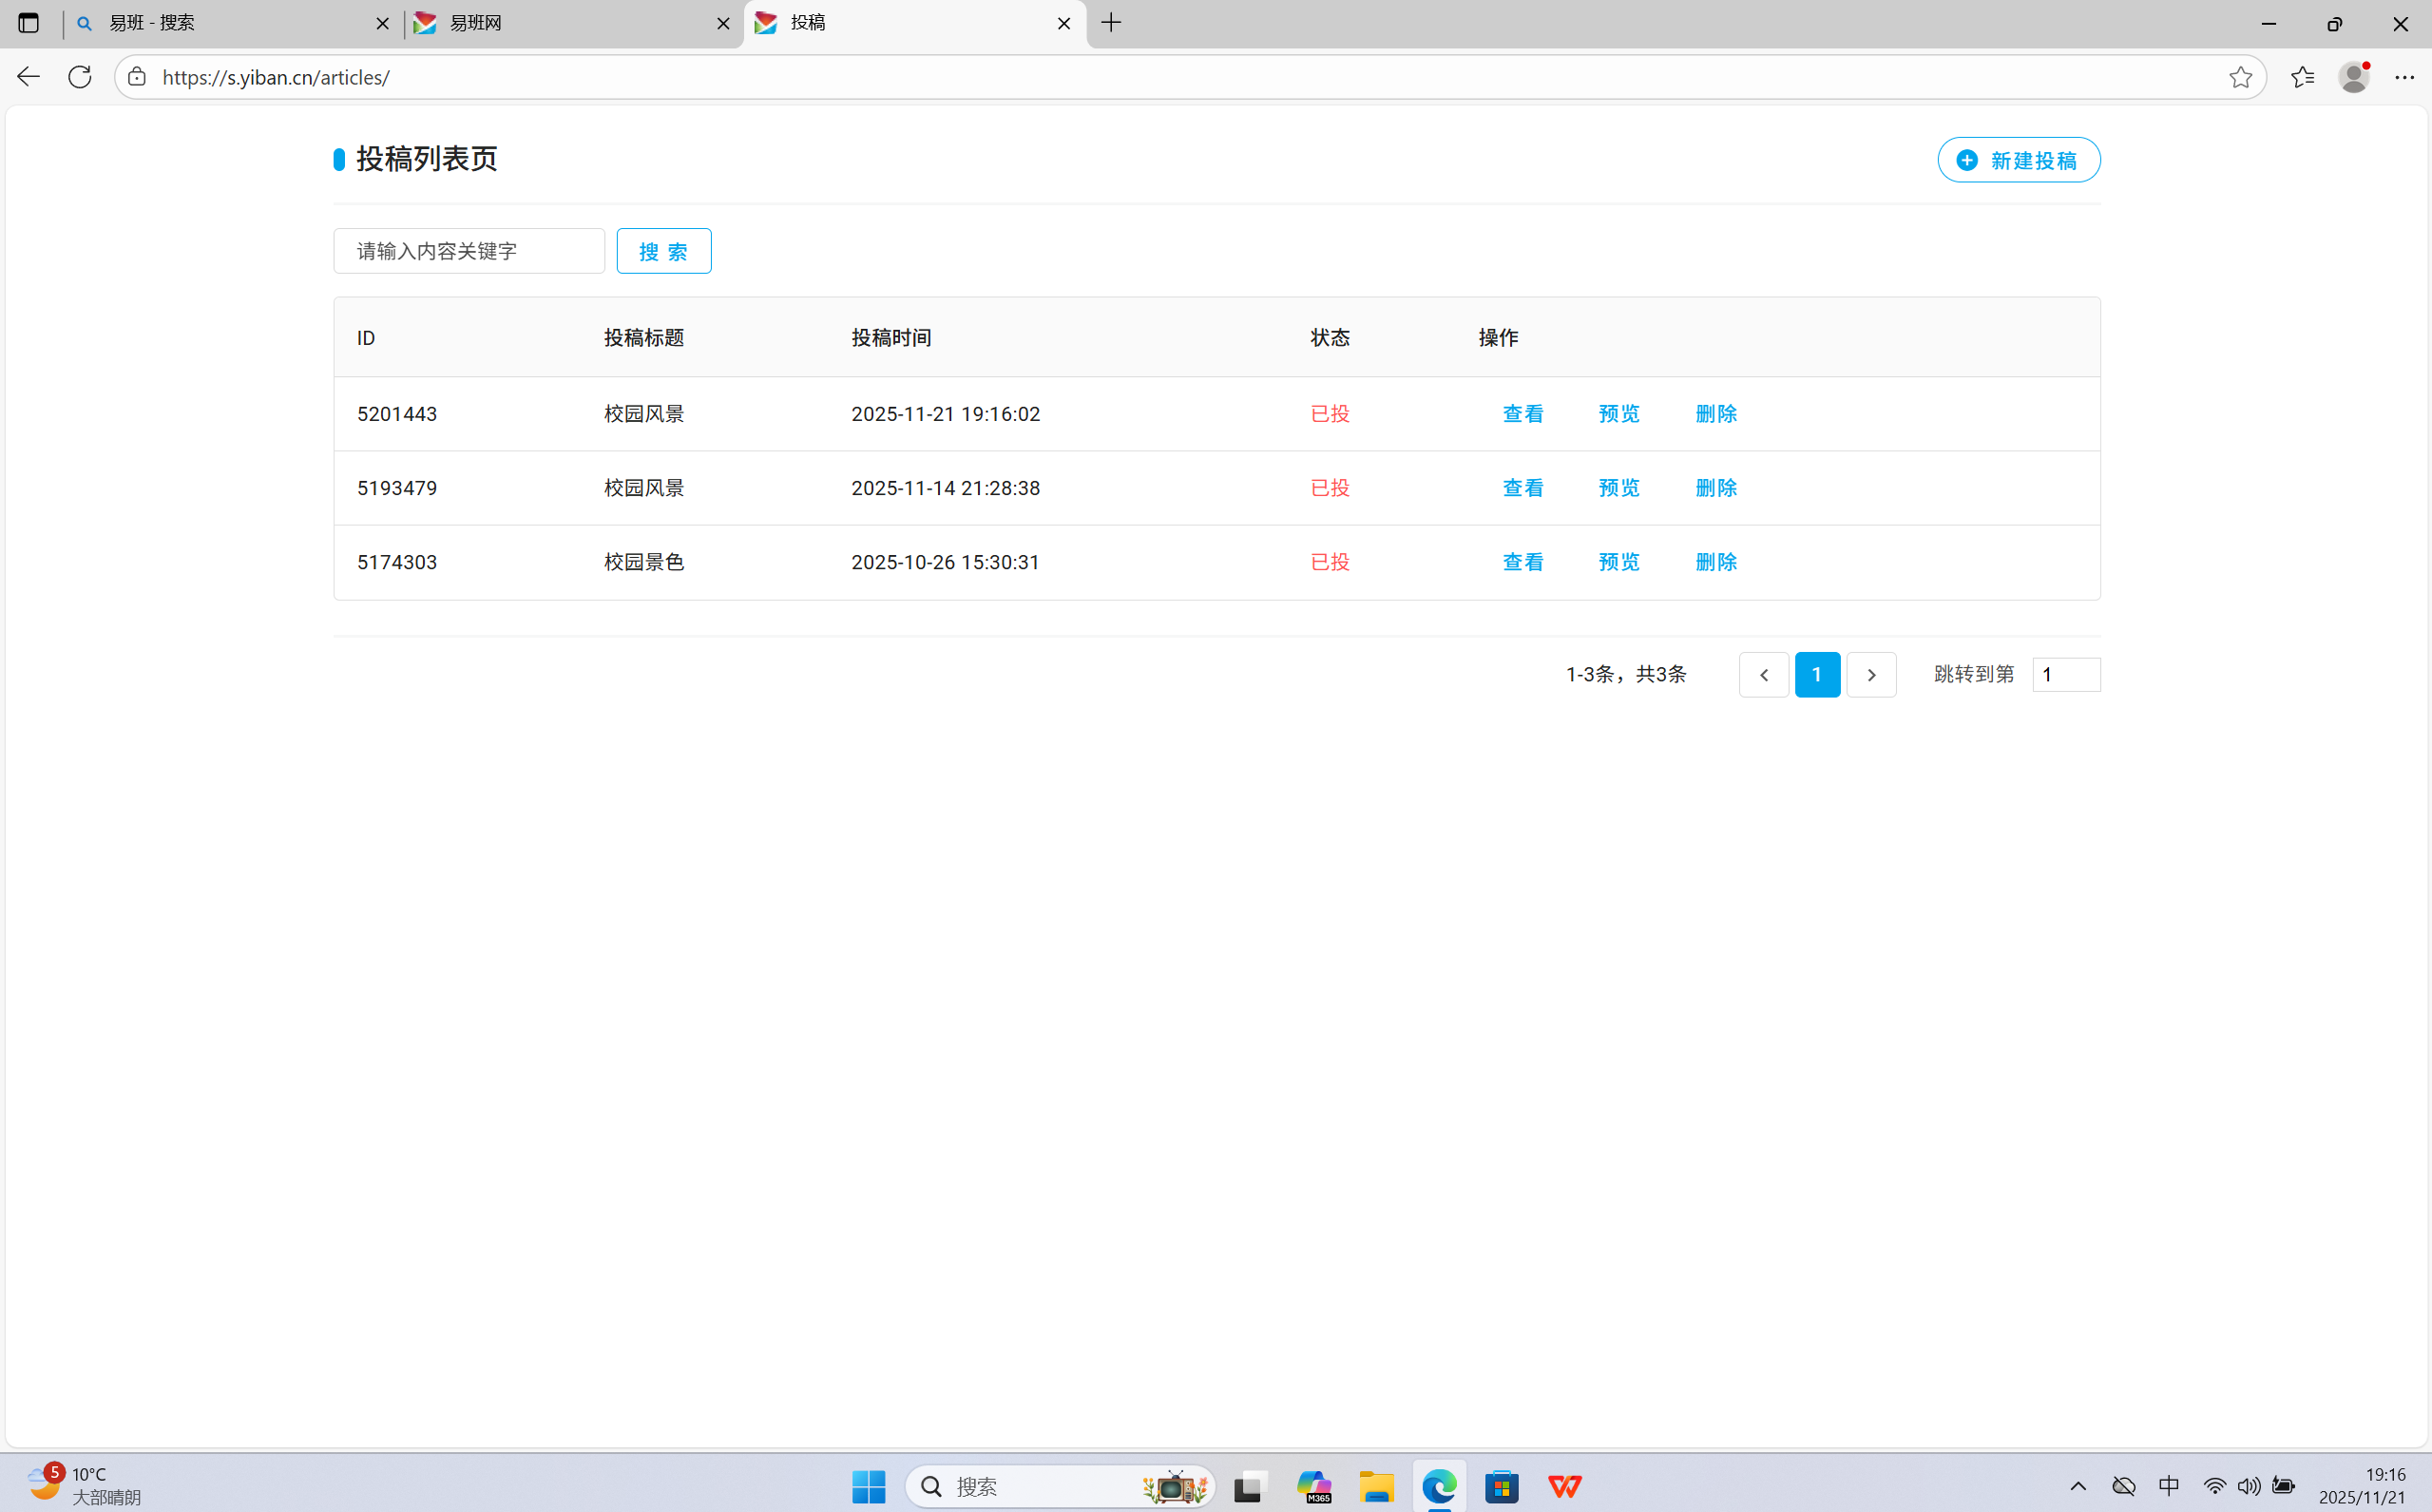Image resolution: width=2432 pixels, height=1512 pixels.
Task: Go to next page arrow in pagination
Action: pyautogui.click(x=1870, y=675)
